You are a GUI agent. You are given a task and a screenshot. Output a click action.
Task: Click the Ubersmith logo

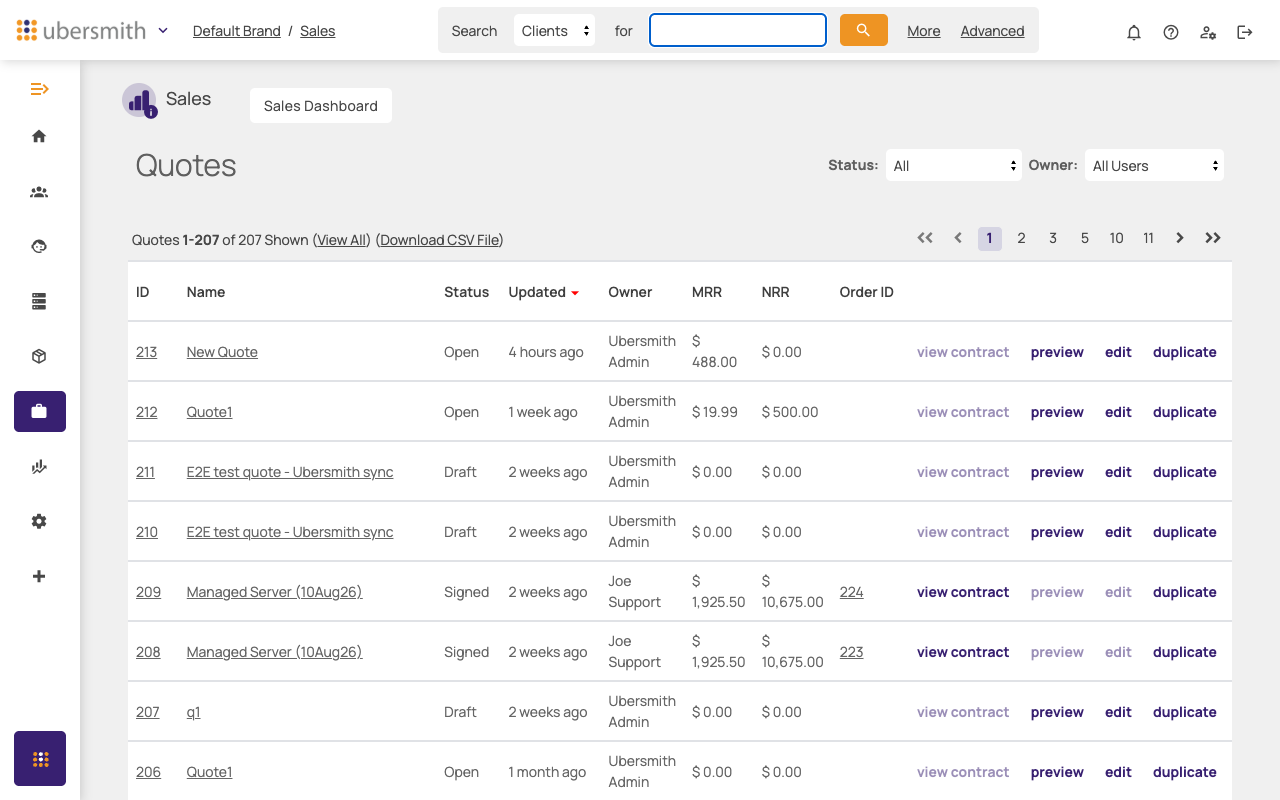(81, 30)
